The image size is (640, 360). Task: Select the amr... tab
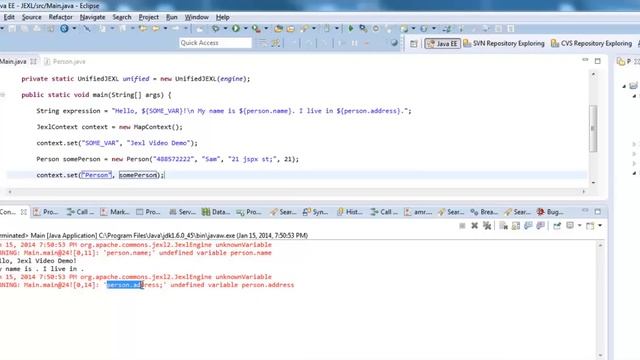[x=418, y=212]
